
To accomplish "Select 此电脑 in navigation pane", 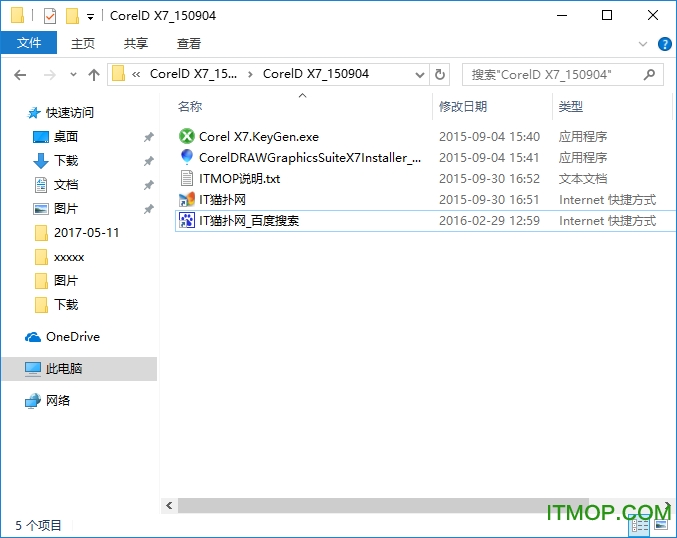I will 79,369.
